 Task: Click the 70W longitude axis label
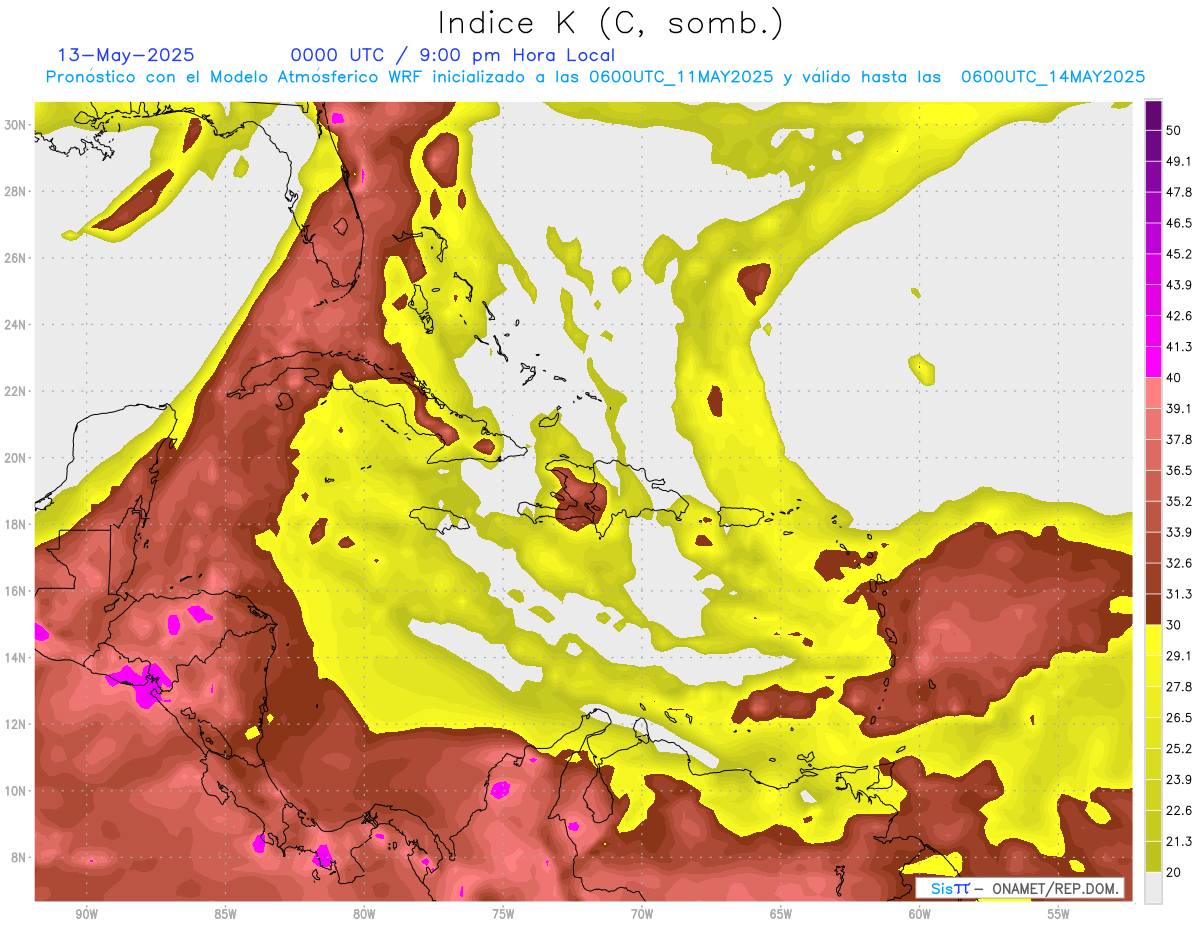[x=642, y=914]
